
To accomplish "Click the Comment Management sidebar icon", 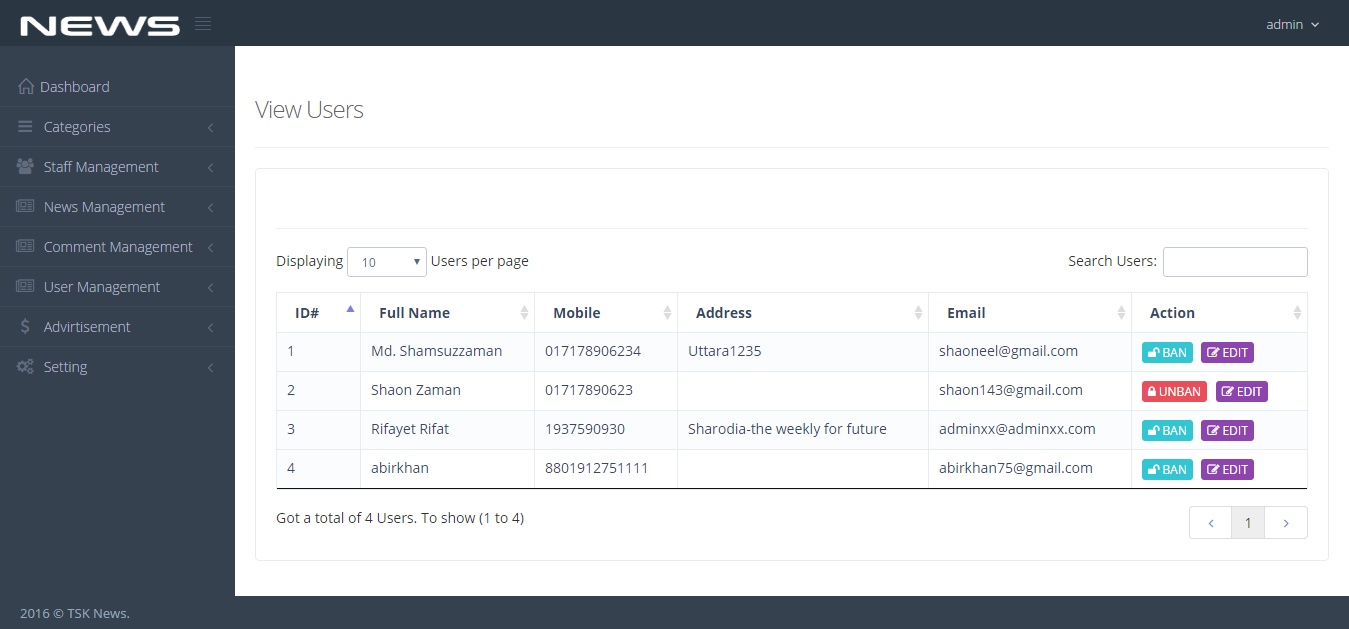I will coord(25,247).
